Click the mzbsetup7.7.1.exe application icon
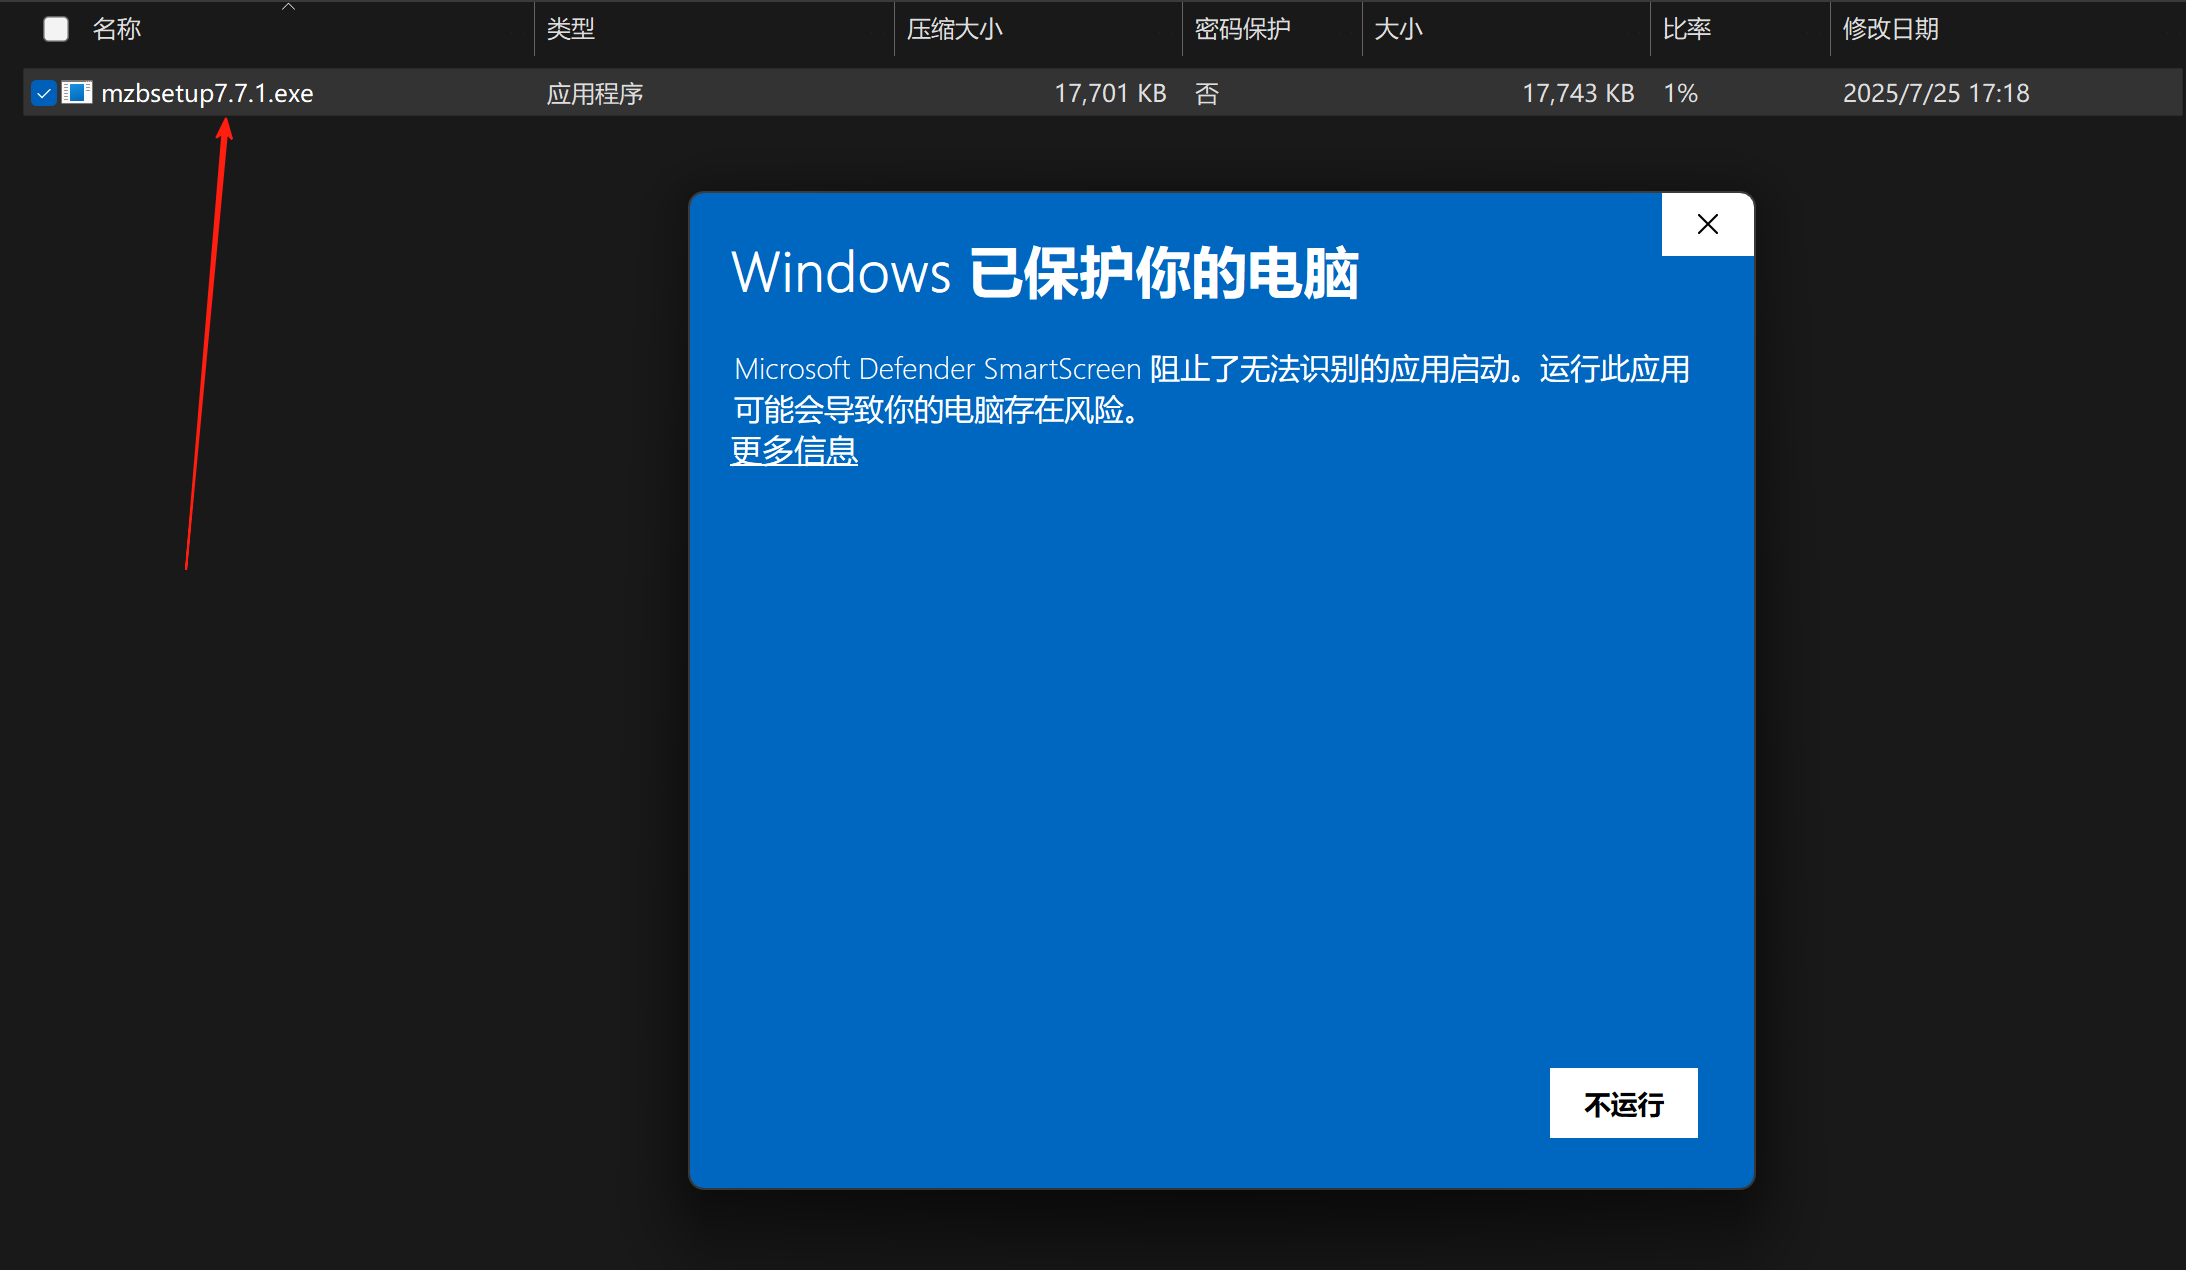This screenshot has height=1270, width=2186. 77,93
